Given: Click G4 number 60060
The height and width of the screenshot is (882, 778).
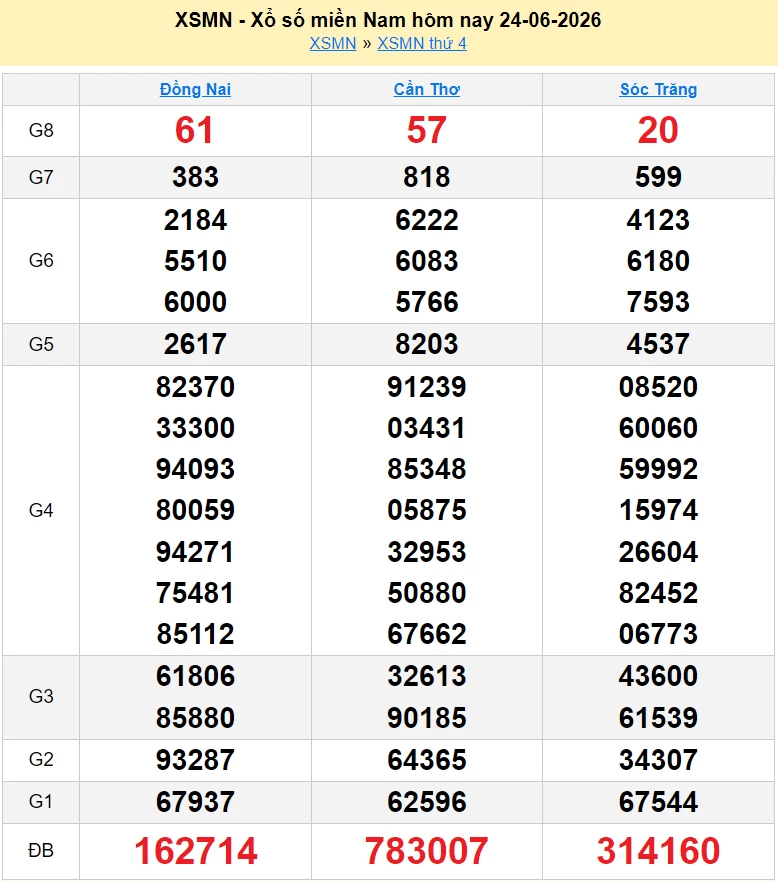Looking at the screenshot, I should (658, 428).
